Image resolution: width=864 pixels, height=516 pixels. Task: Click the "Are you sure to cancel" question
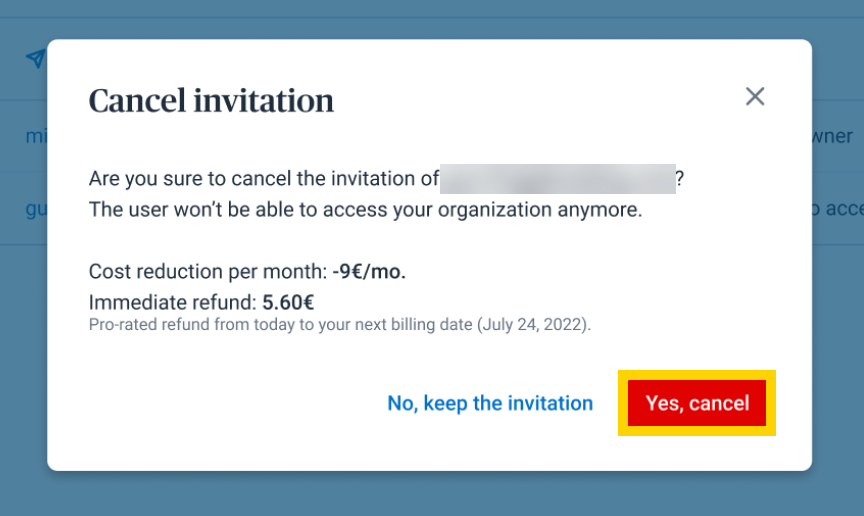264,179
